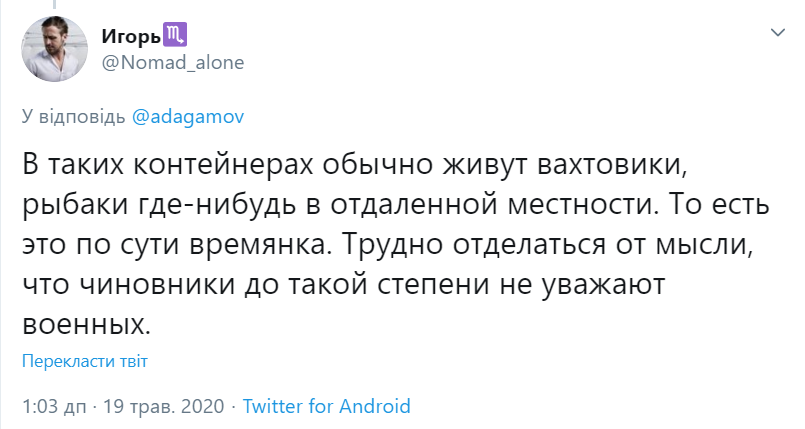Click the Scorpio emoji beside the name
The height and width of the screenshot is (429, 805).
coord(175,35)
